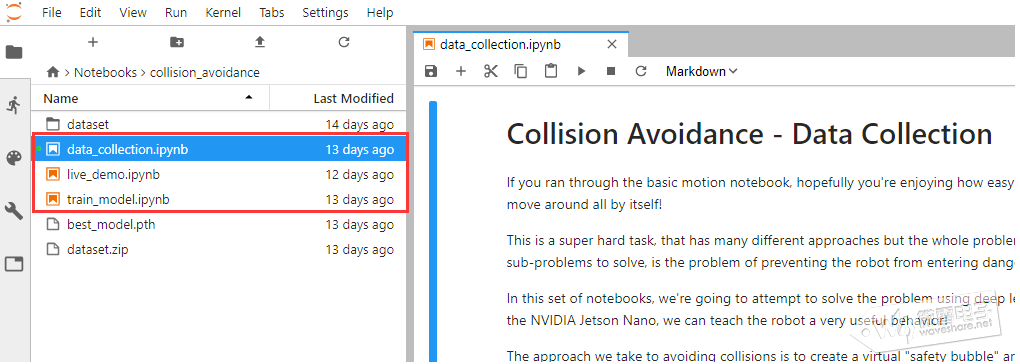1020x364 pixels.
Task: Cut selected cell with scissors icon
Action: (490, 72)
